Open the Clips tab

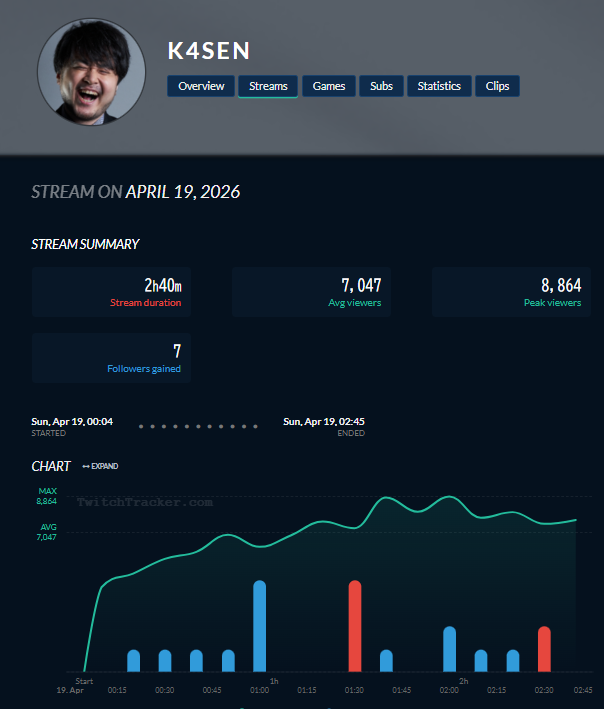[x=497, y=86]
